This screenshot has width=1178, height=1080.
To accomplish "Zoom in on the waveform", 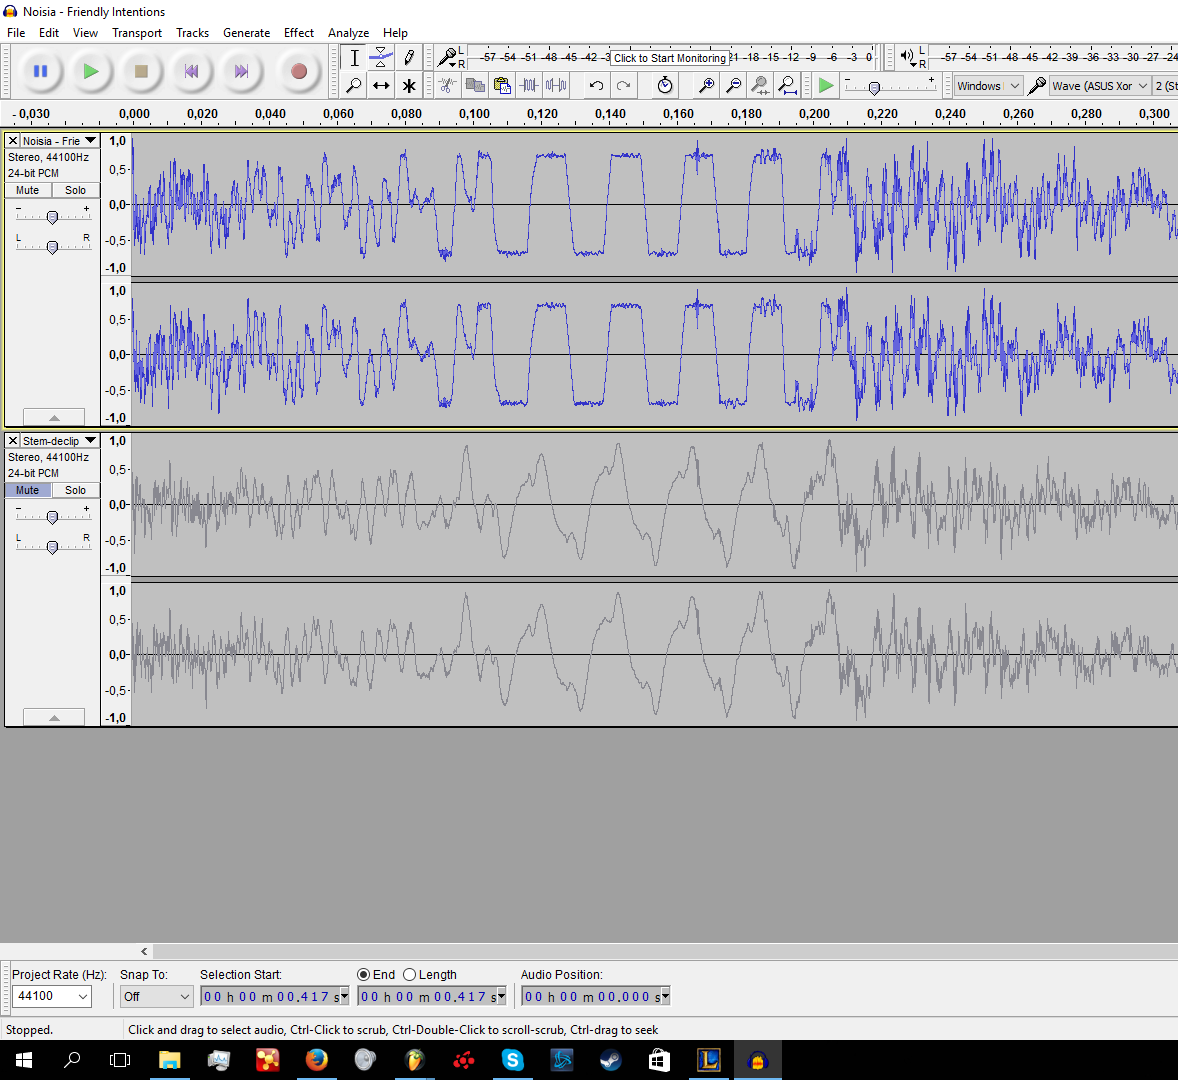I will [706, 86].
